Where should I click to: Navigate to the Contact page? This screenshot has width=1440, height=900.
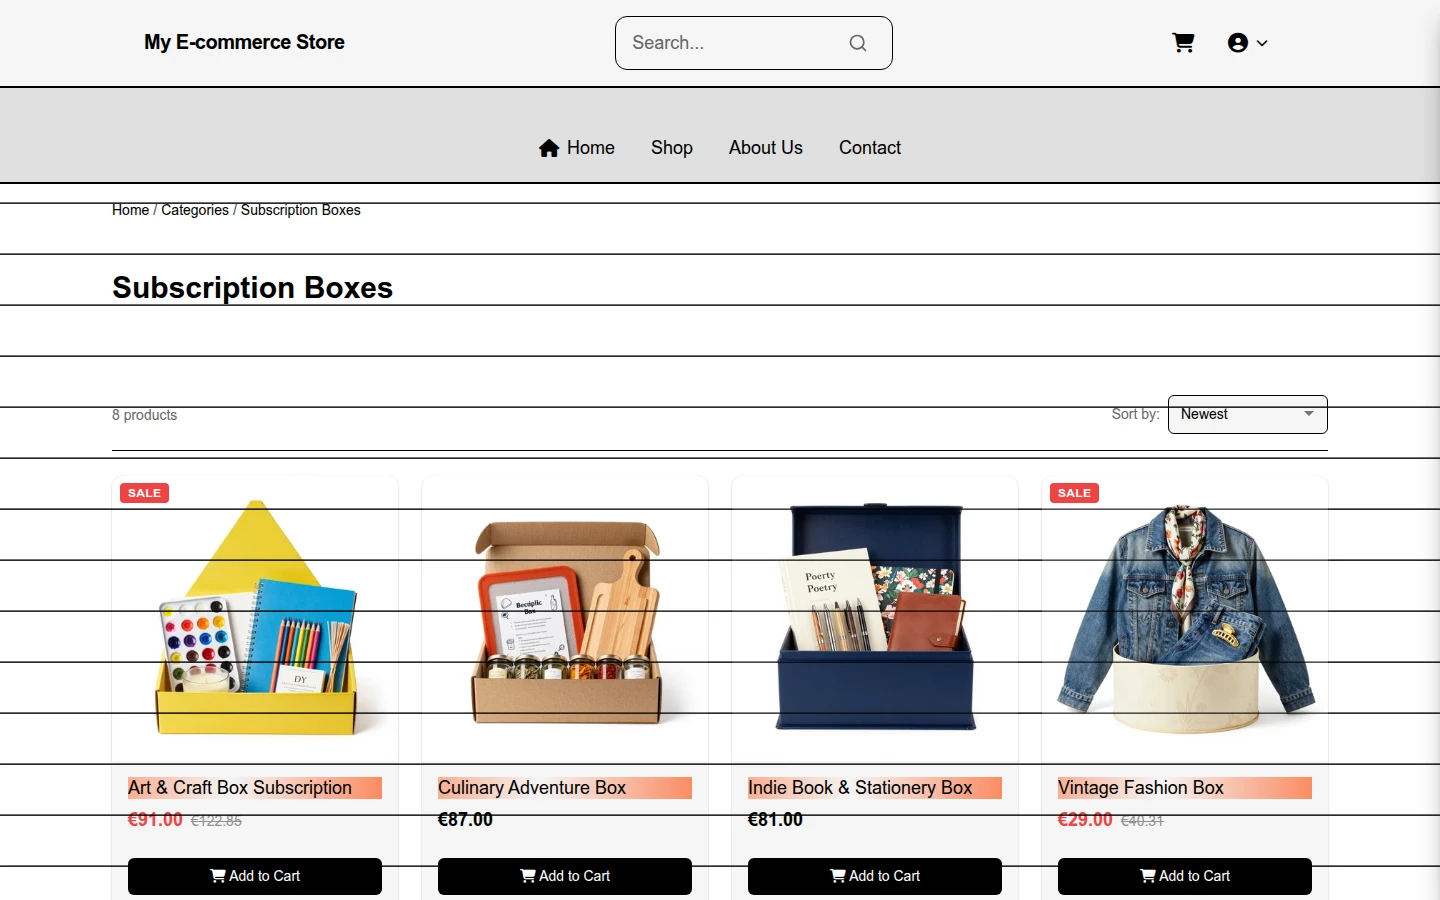tap(870, 148)
